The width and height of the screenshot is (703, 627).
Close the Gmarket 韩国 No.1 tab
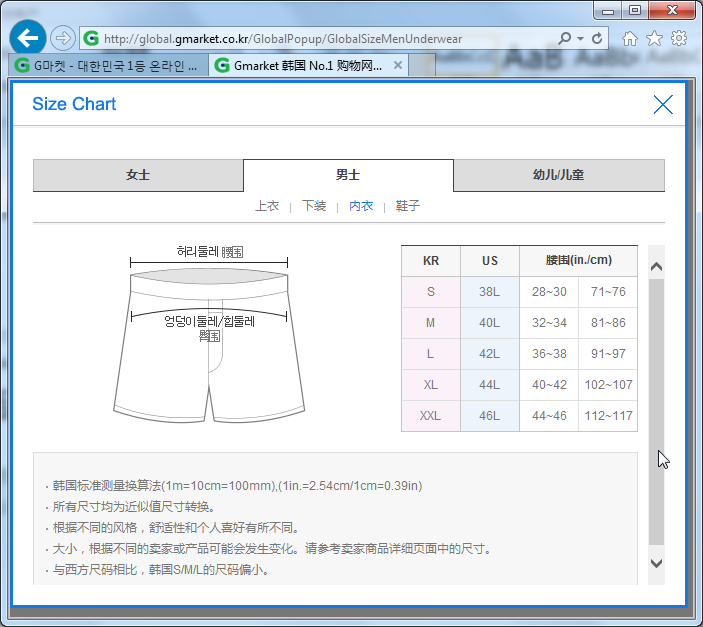point(397,66)
